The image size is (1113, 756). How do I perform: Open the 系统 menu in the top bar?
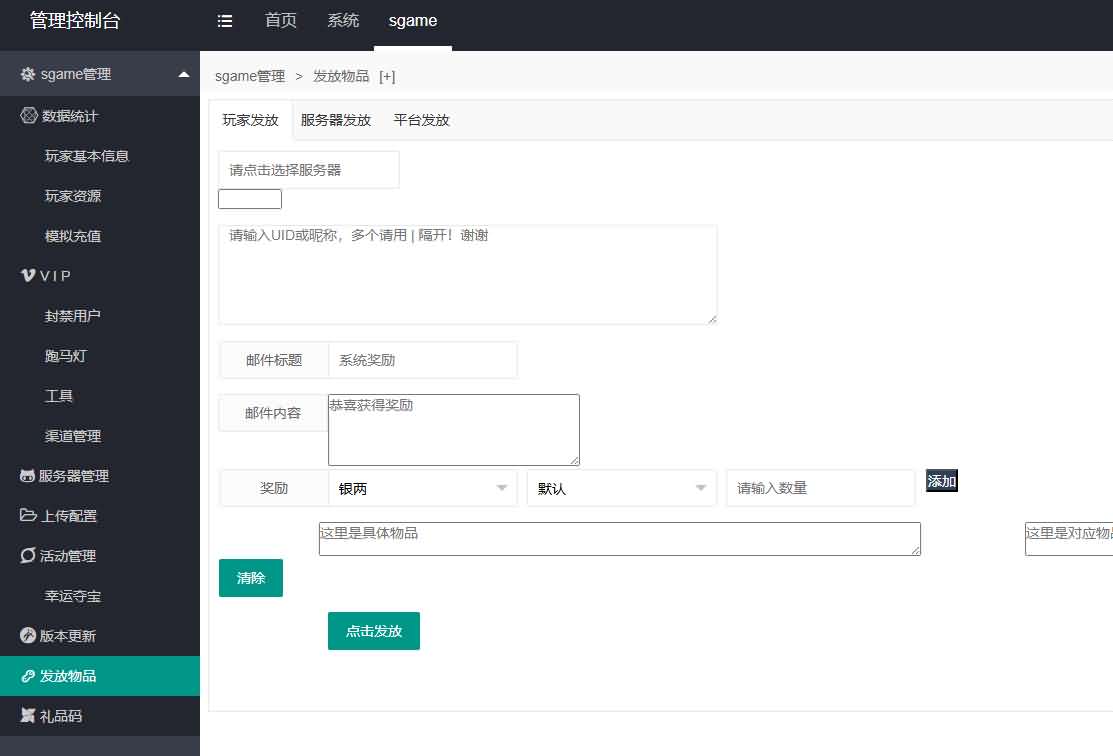(343, 19)
